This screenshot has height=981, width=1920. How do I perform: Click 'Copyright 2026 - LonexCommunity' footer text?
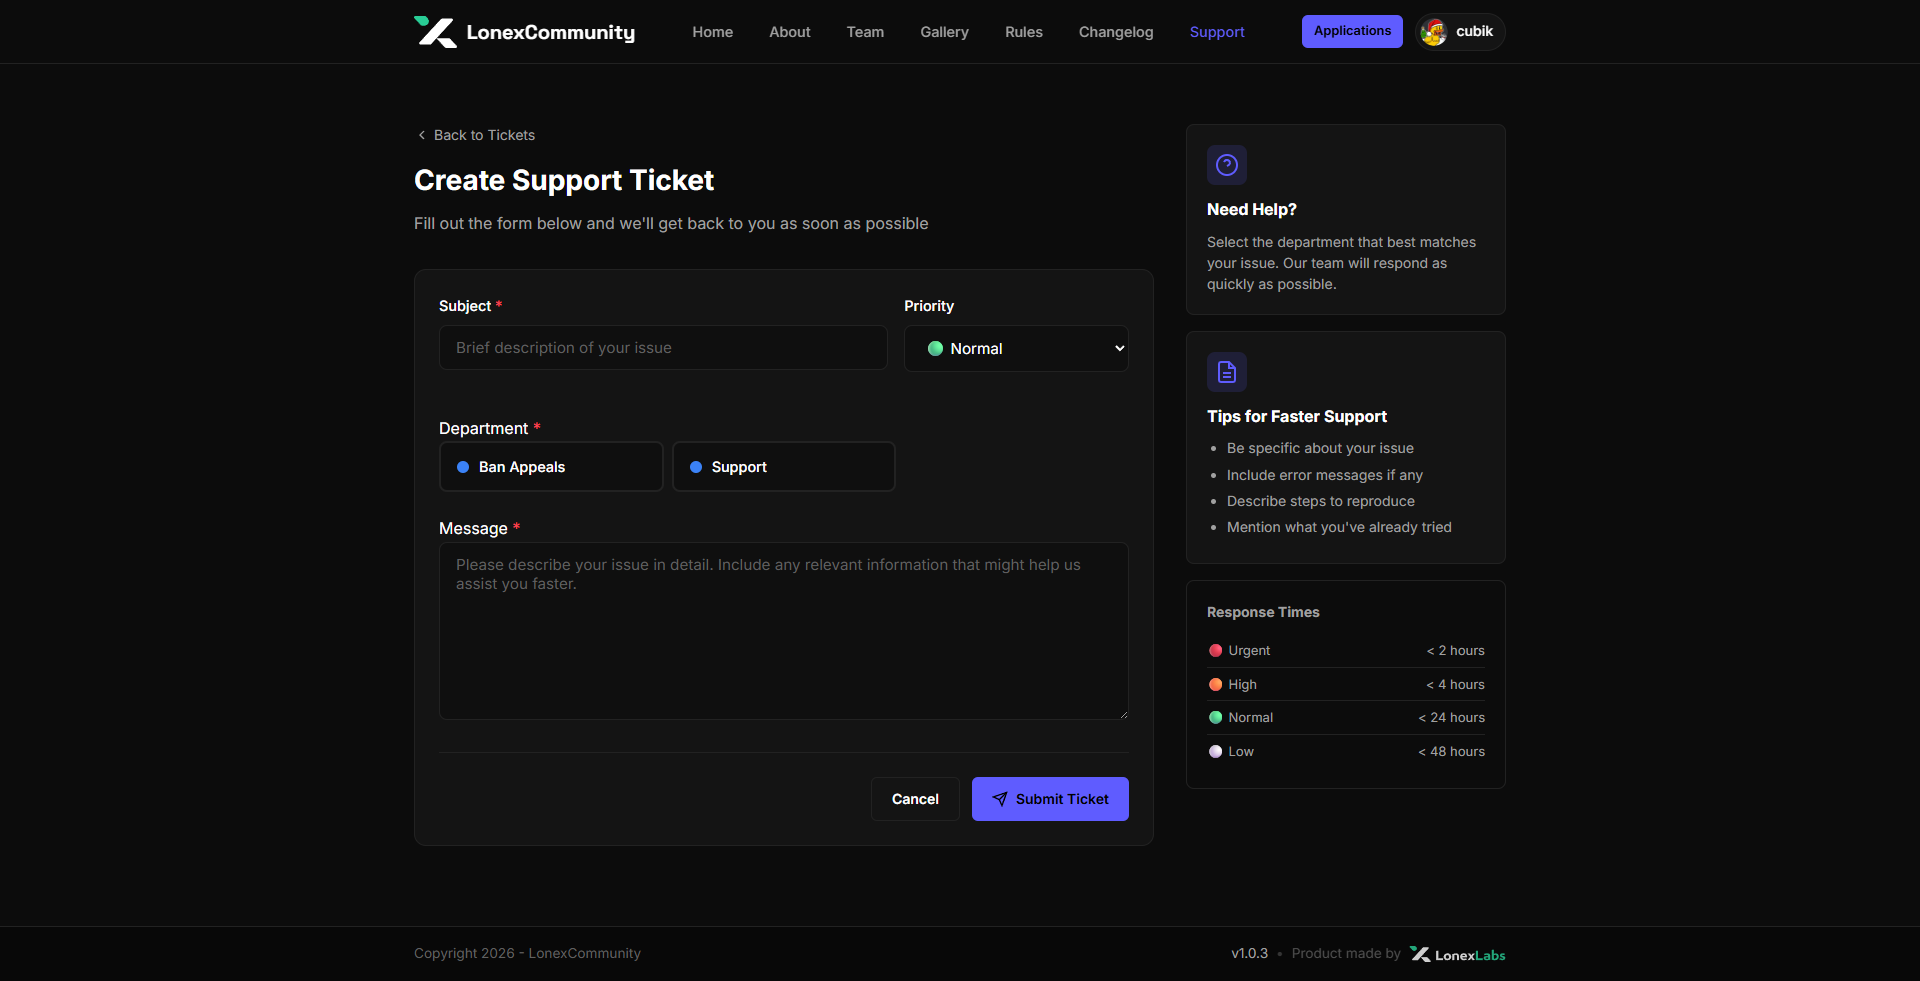click(527, 954)
